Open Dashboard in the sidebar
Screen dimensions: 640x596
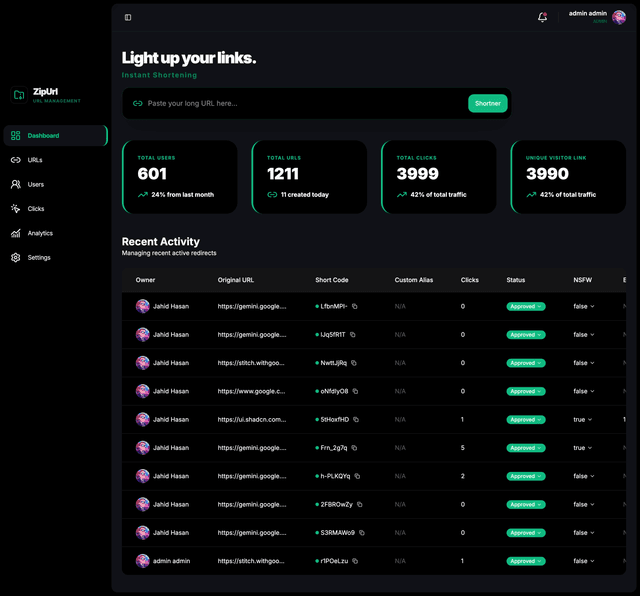click(x=55, y=136)
